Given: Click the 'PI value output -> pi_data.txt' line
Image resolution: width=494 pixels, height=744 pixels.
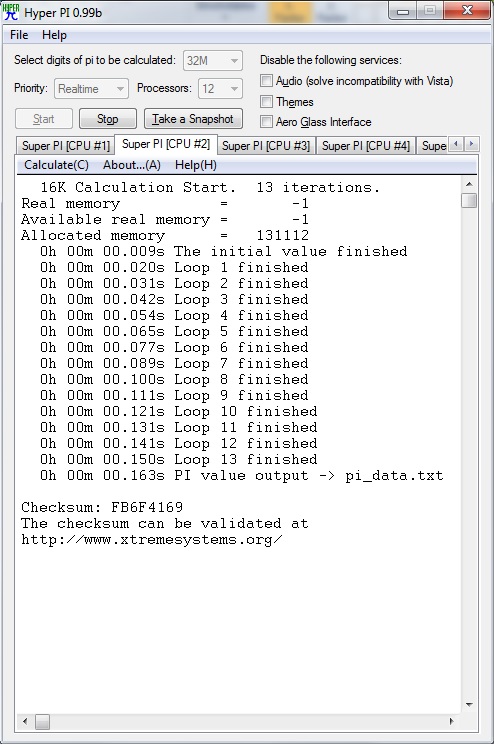Looking at the screenshot, I should [x=242, y=475].
